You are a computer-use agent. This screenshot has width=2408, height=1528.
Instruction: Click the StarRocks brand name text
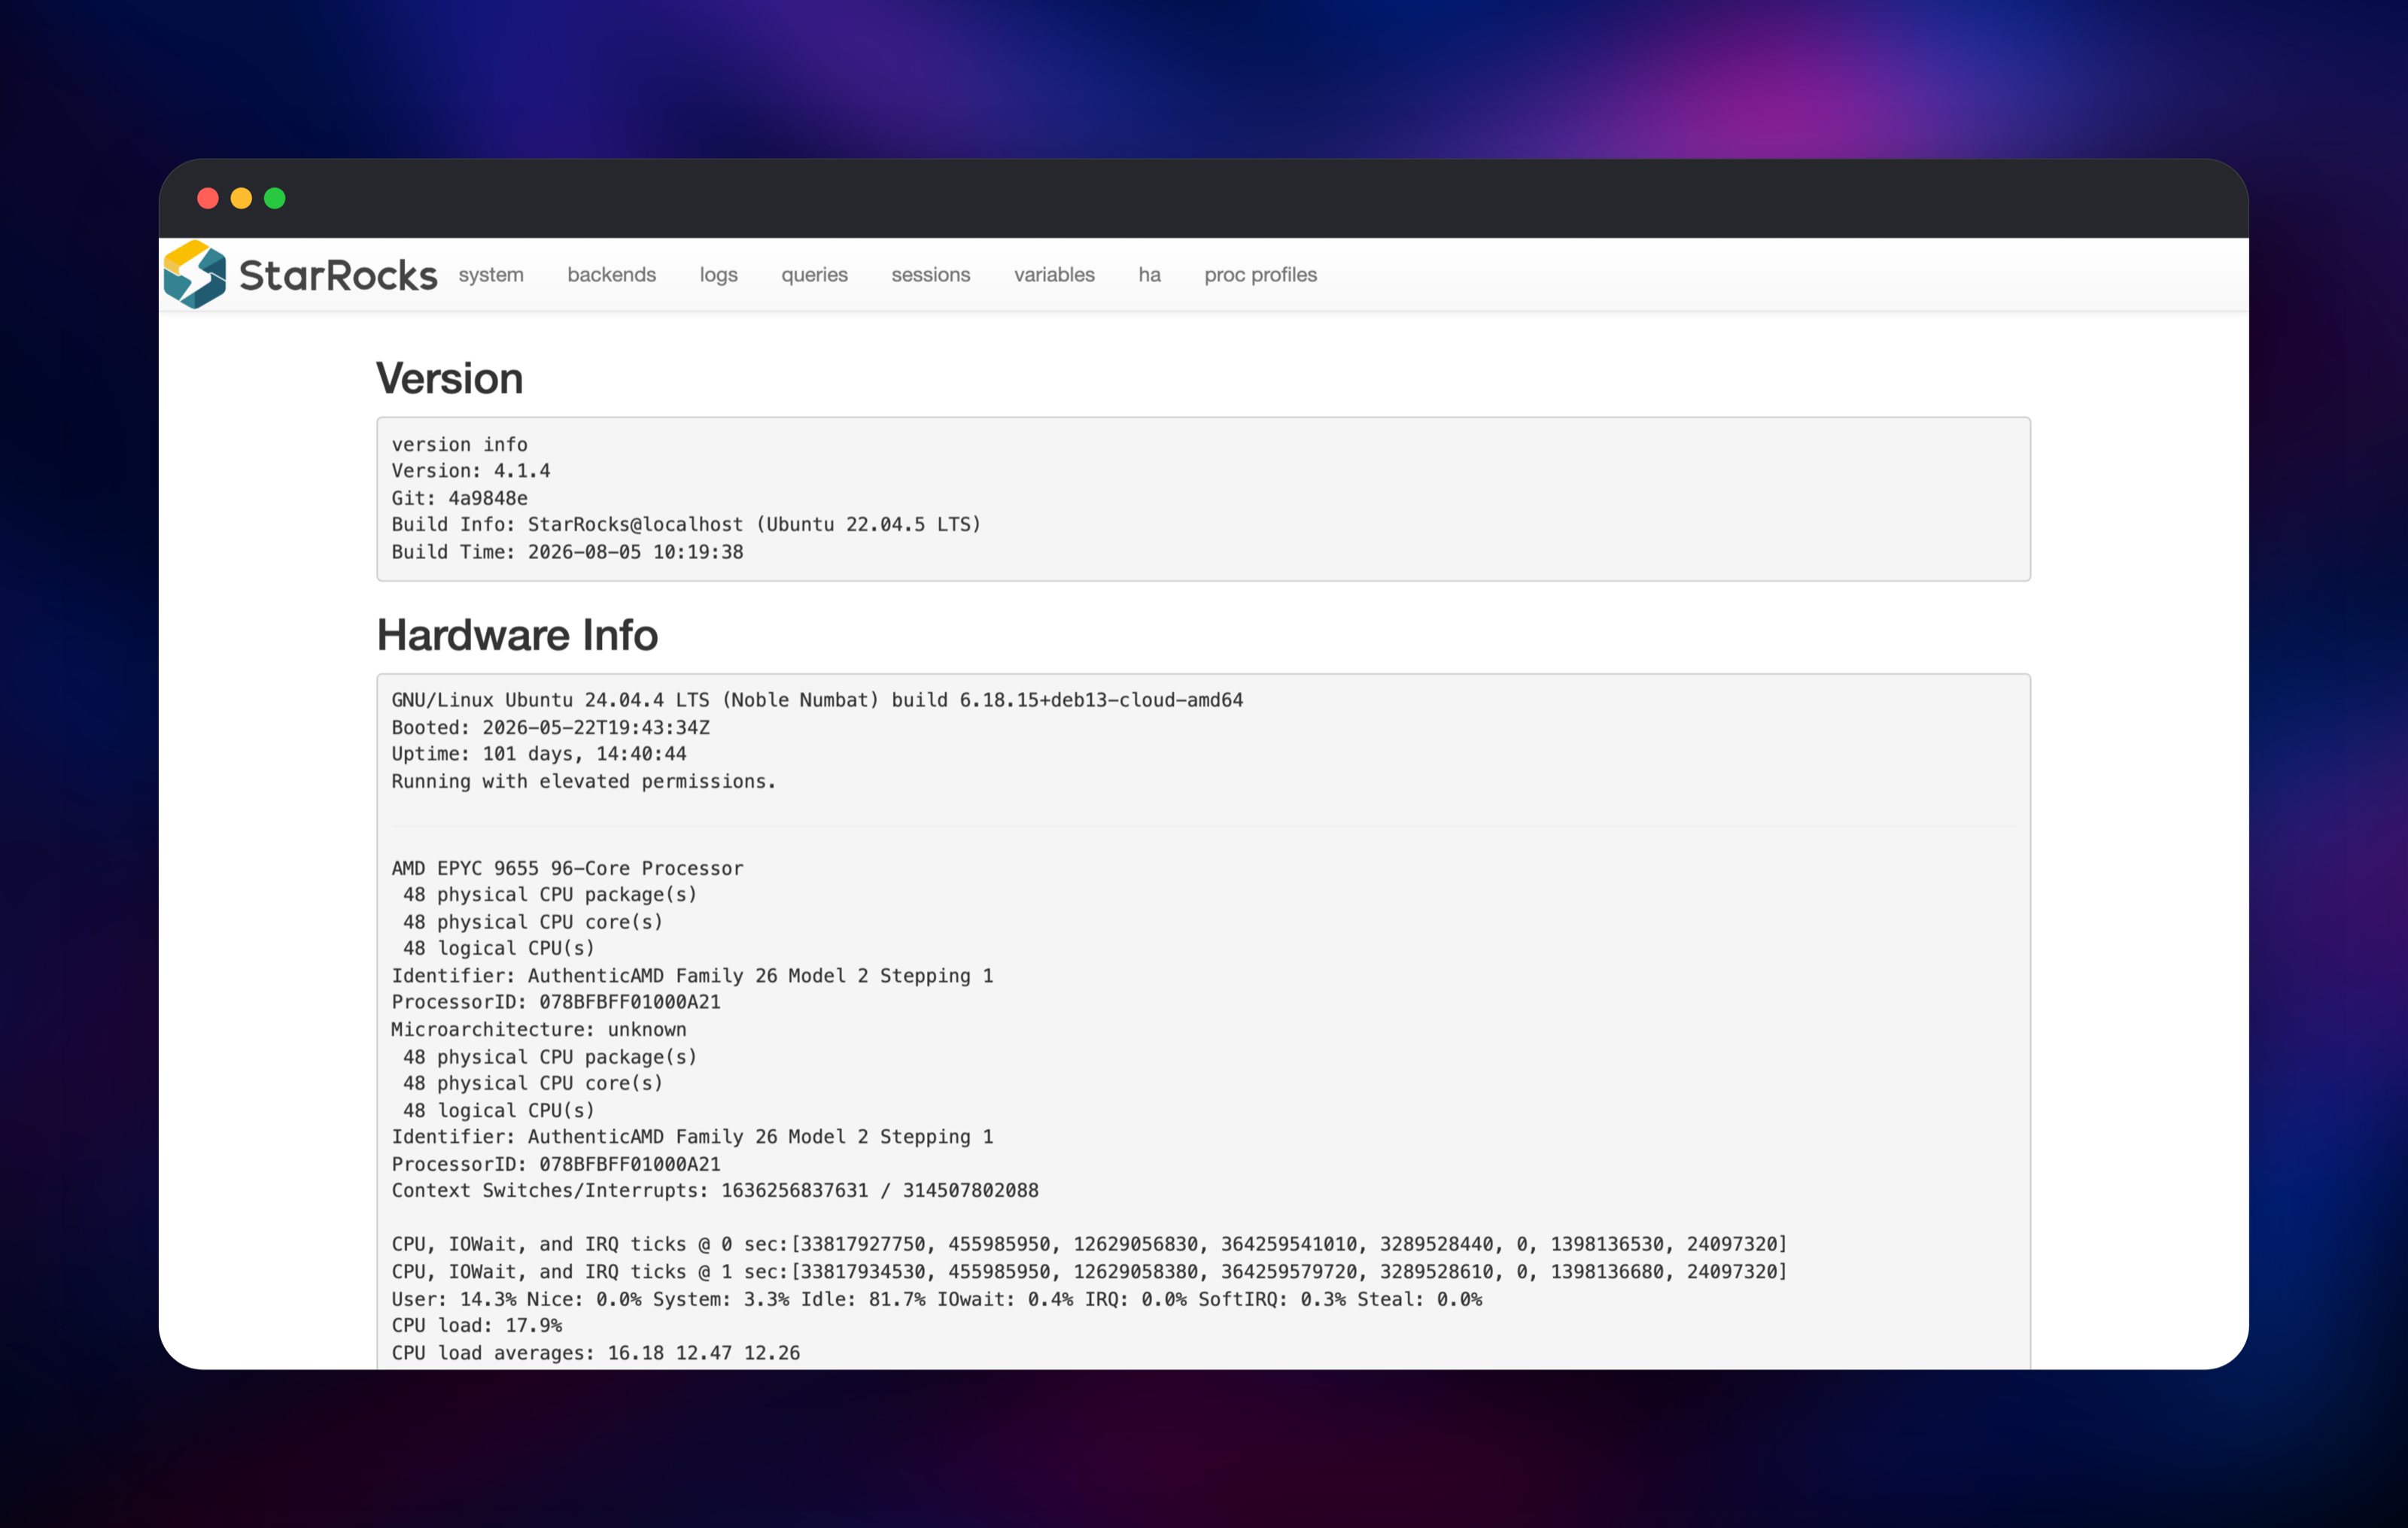338,275
